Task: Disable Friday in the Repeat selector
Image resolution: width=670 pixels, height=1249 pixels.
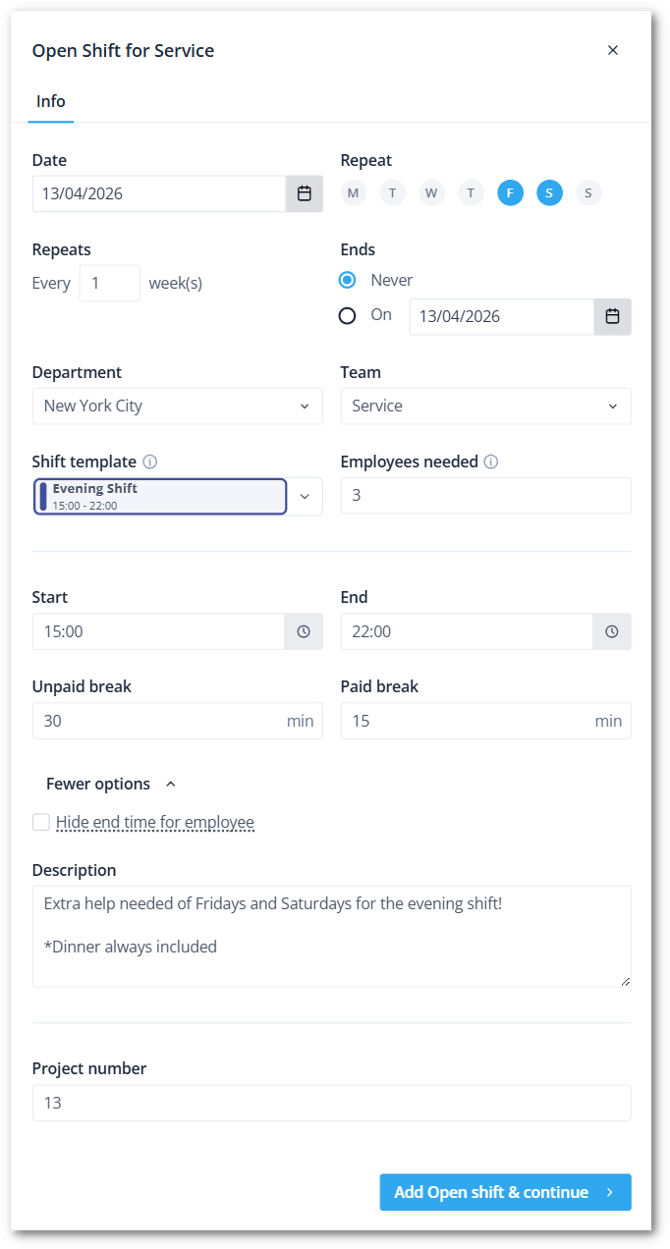Action: coord(510,193)
